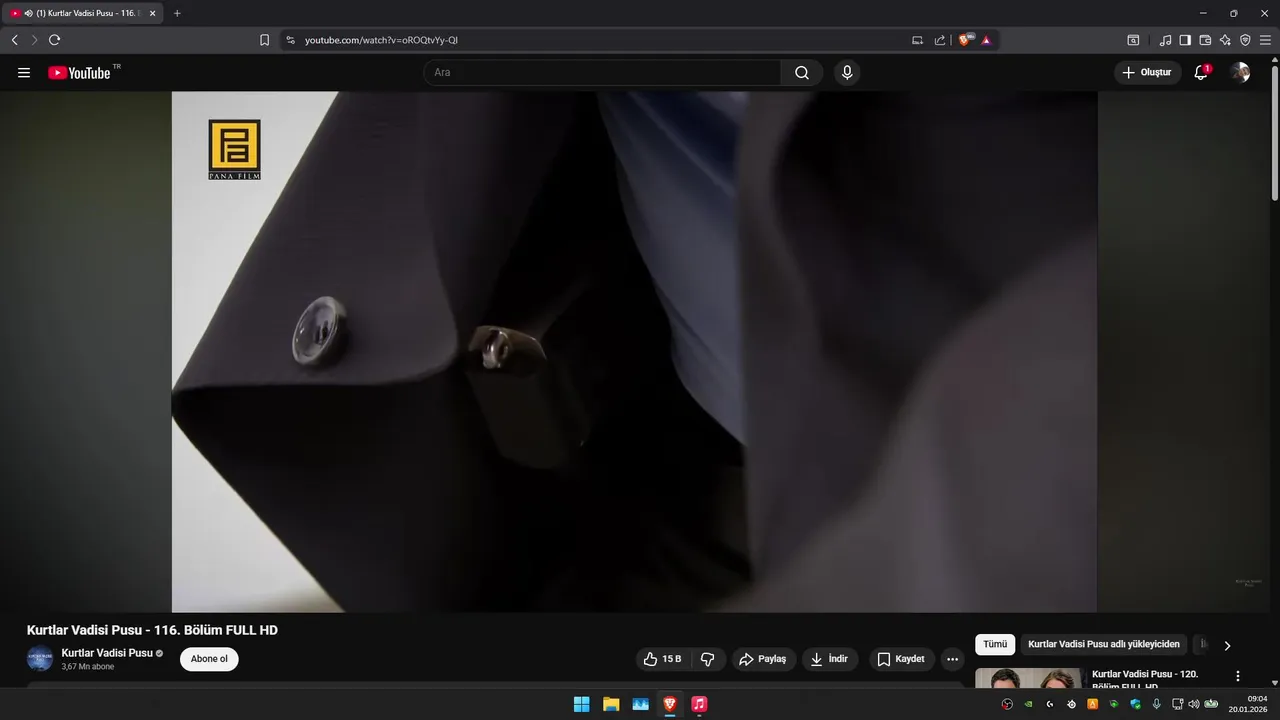Open the browser main menu

click(1265, 40)
